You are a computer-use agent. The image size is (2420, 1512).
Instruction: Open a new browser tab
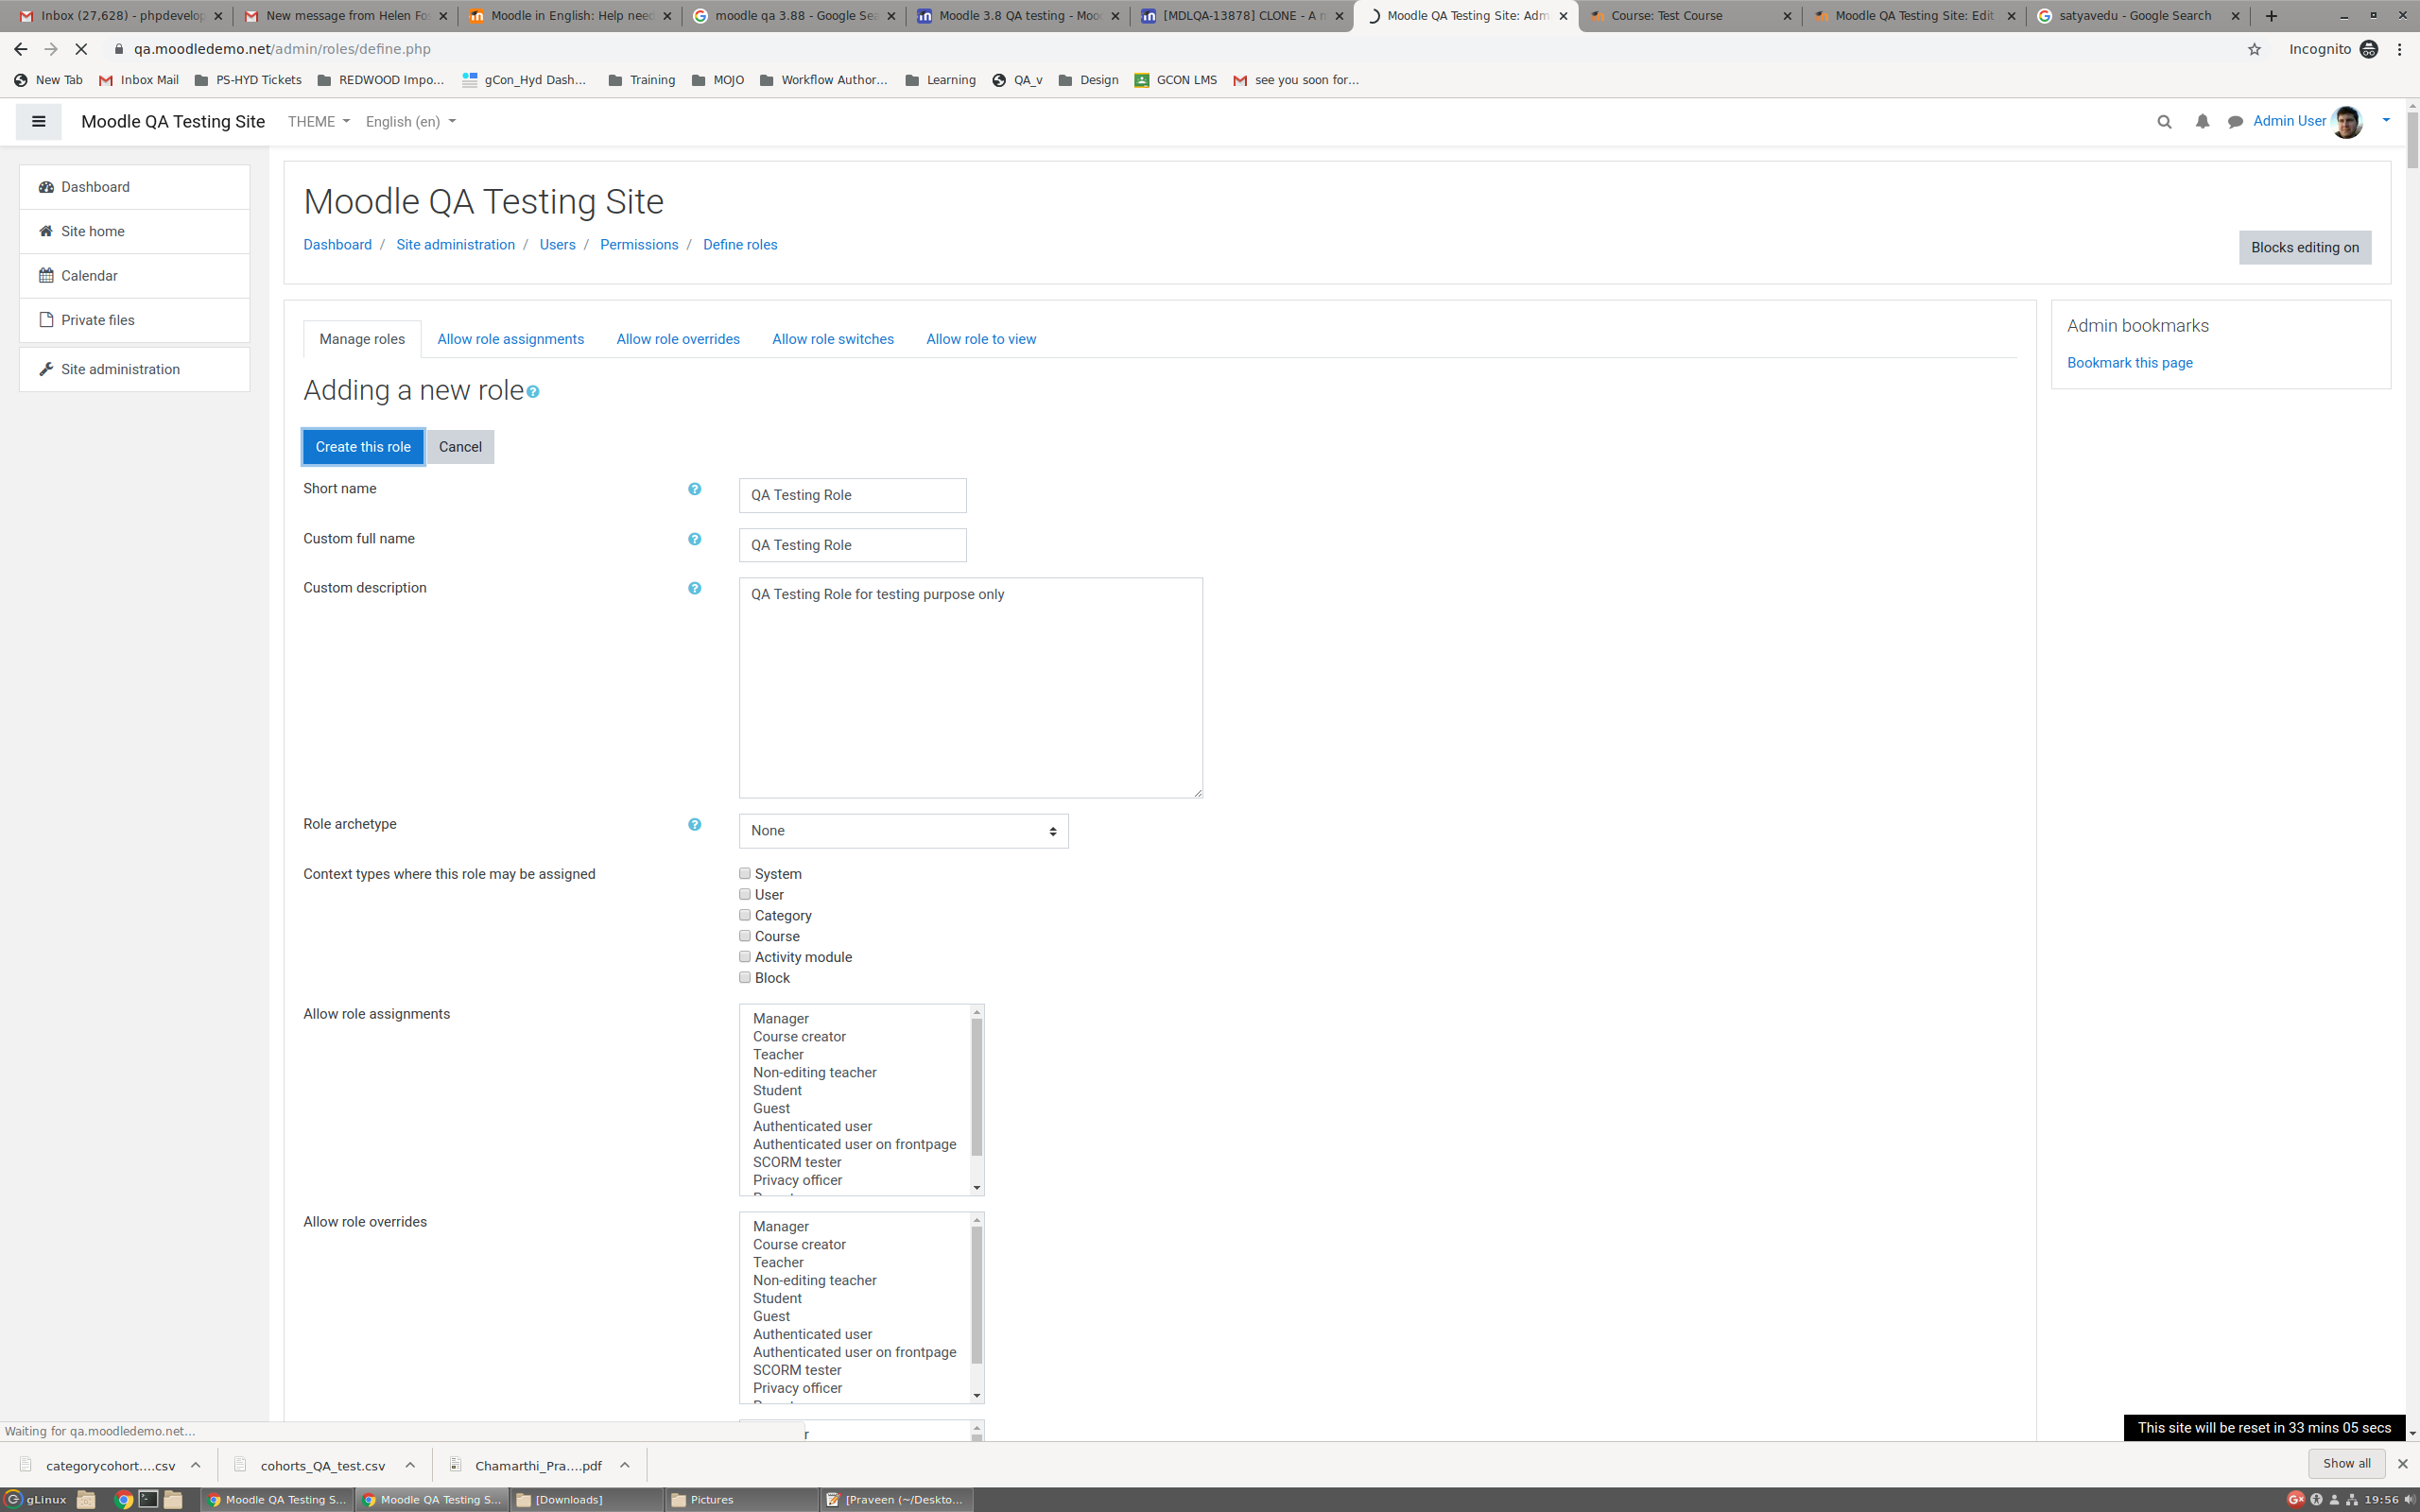click(x=2271, y=16)
